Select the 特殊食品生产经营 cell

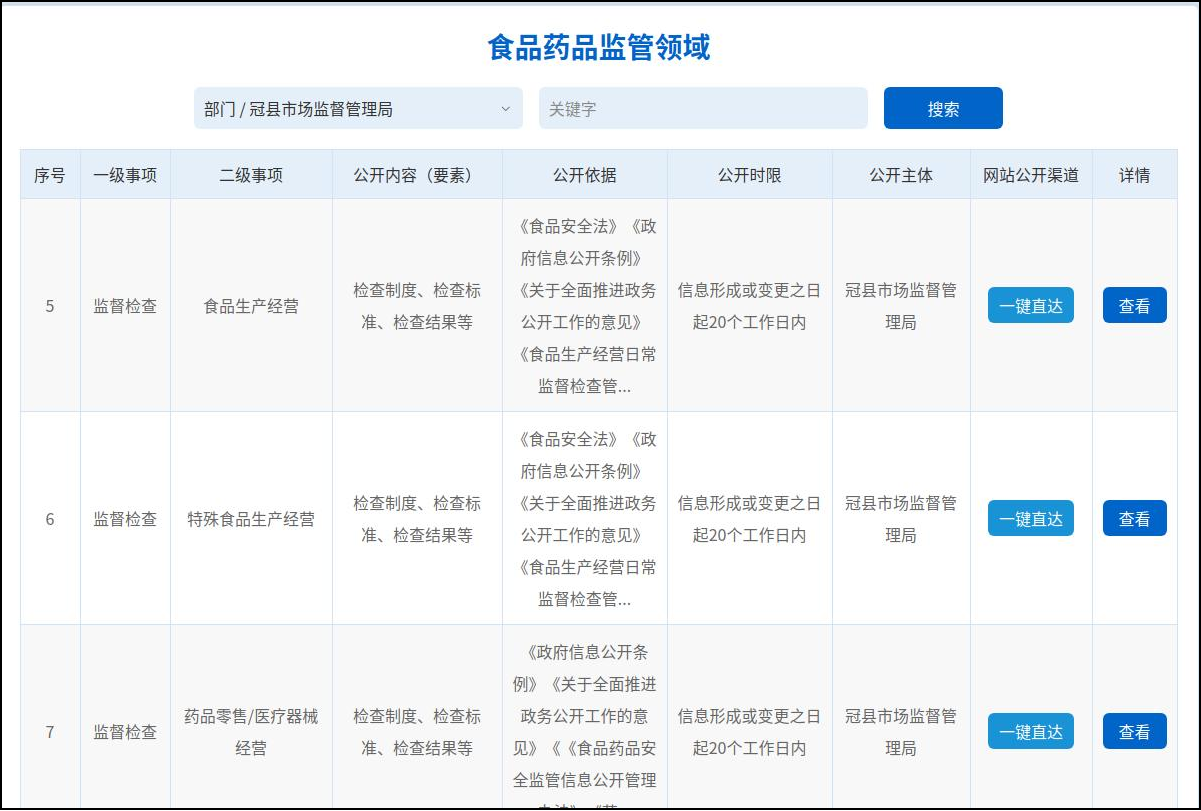point(251,519)
